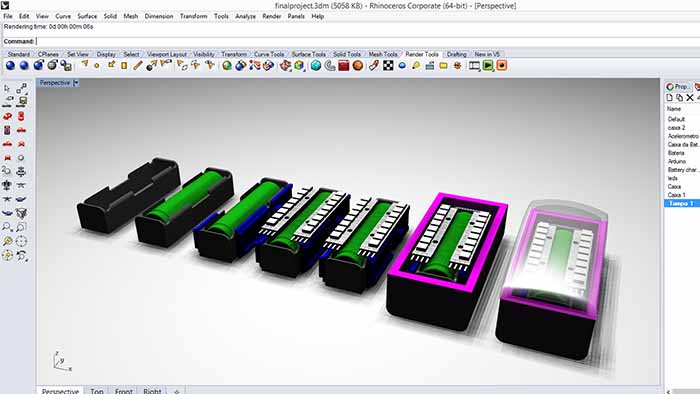700x394 pixels.
Task: Select the 'leds' layer row
Action: click(682, 178)
